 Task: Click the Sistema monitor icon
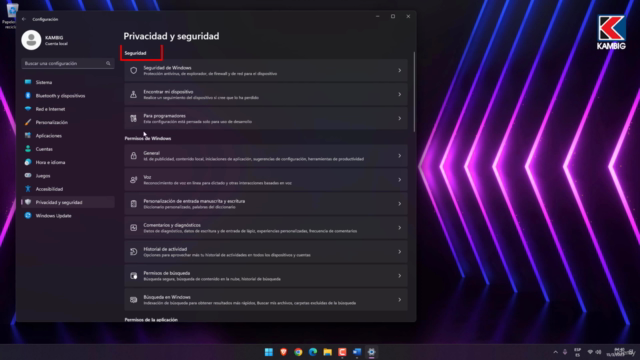28,82
